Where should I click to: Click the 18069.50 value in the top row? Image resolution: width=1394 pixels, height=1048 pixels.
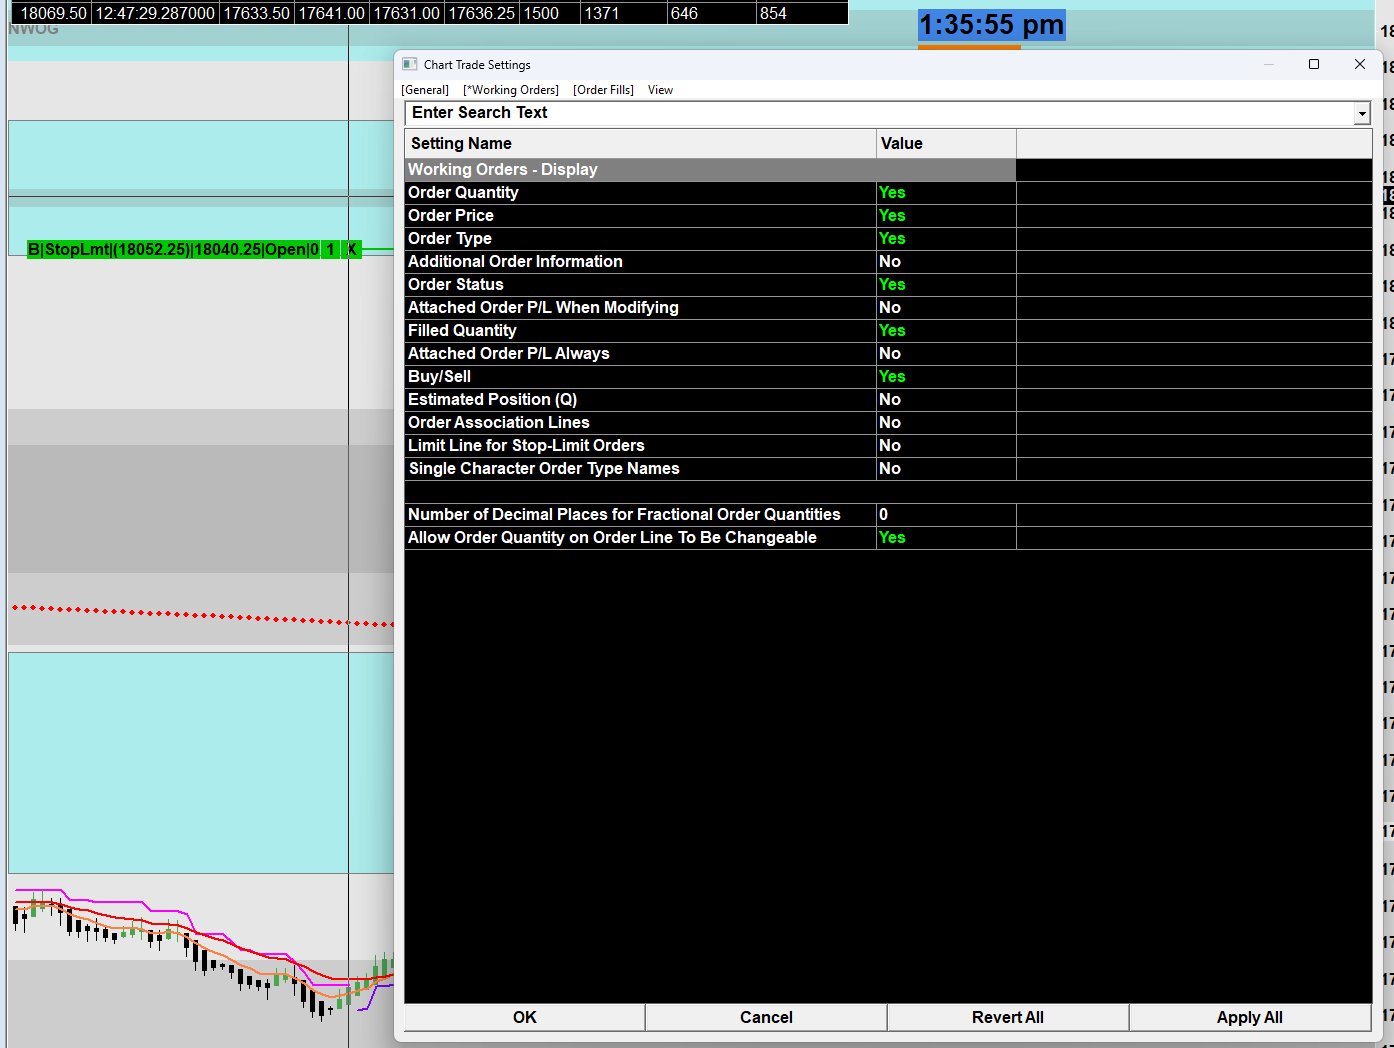[53, 13]
